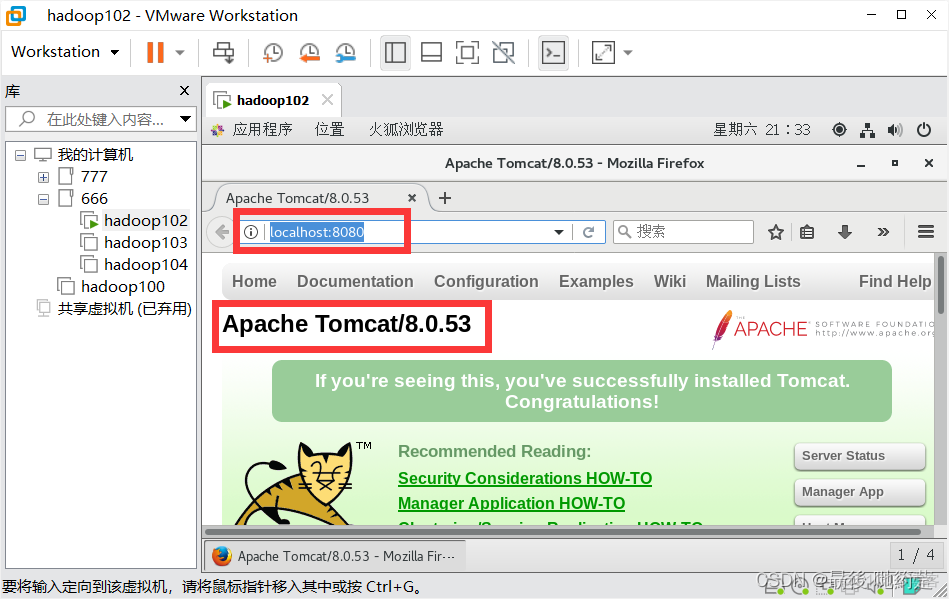Enter full screen mode from the toolbar

[x=467, y=52]
